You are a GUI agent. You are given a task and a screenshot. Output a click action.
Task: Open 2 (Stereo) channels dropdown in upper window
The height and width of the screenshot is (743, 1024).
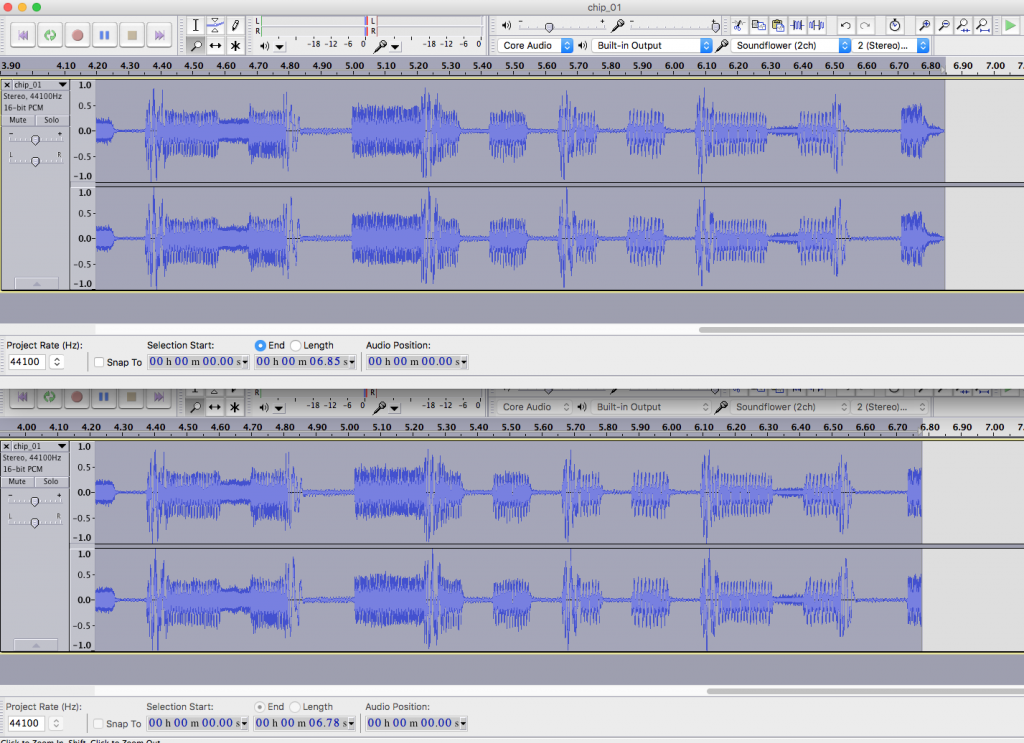(890, 46)
